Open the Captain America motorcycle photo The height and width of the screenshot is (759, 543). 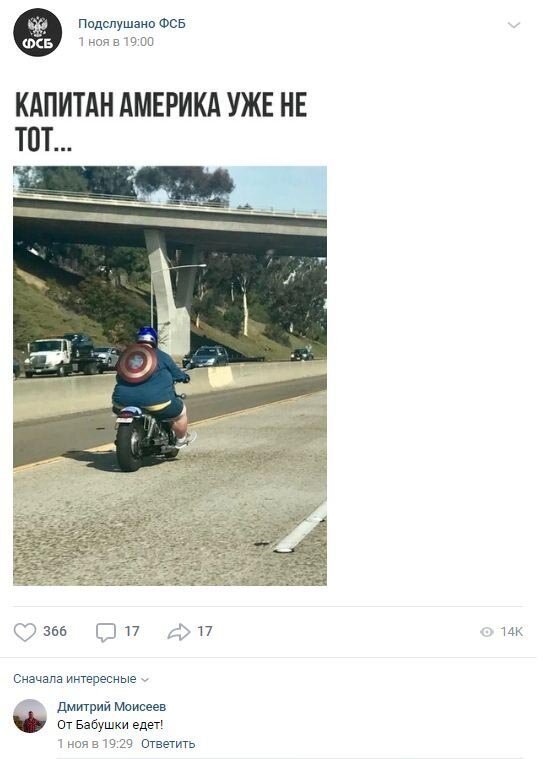click(170, 376)
